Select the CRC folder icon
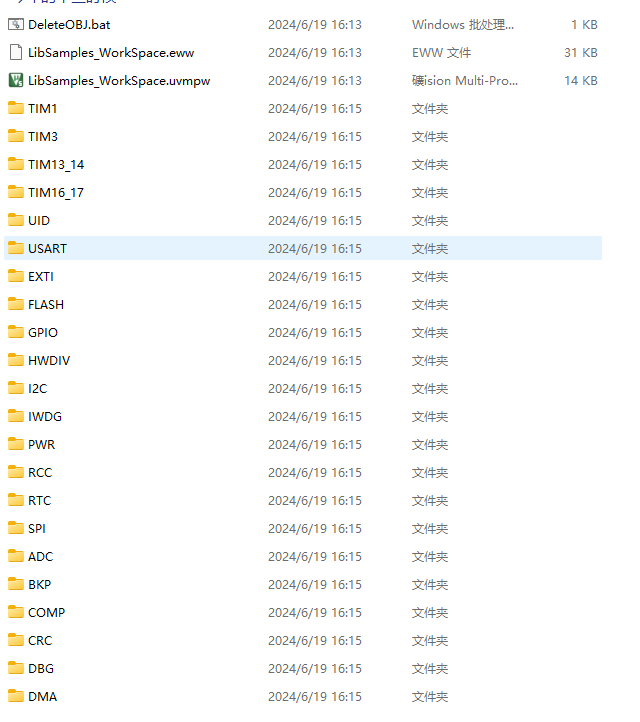The width and height of the screenshot is (640, 722). 15,640
